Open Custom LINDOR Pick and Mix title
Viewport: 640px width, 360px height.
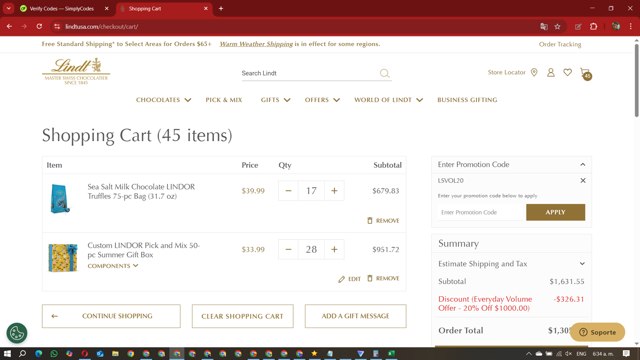tap(143, 250)
